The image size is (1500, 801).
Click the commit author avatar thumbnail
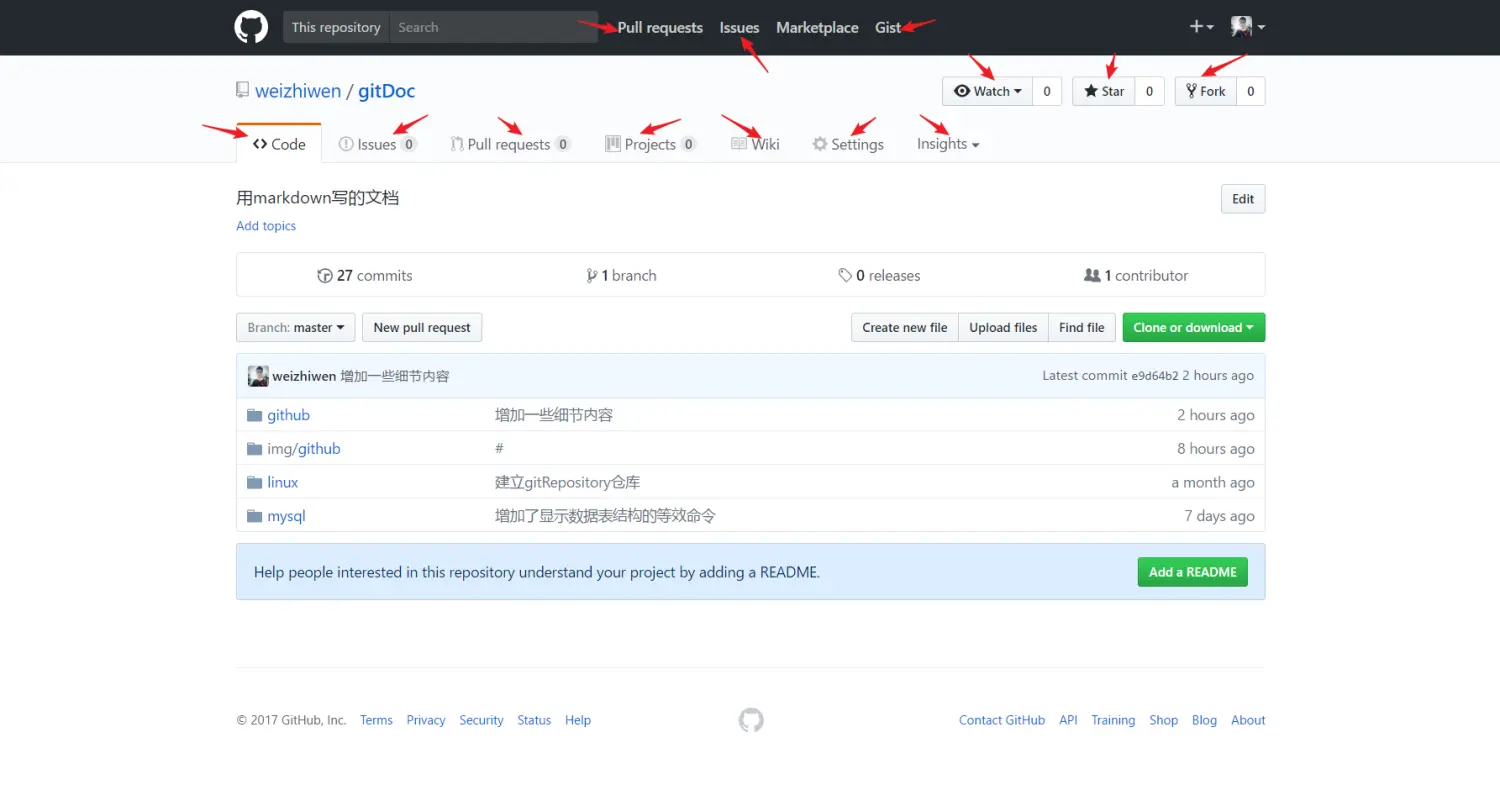tap(258, 376)
